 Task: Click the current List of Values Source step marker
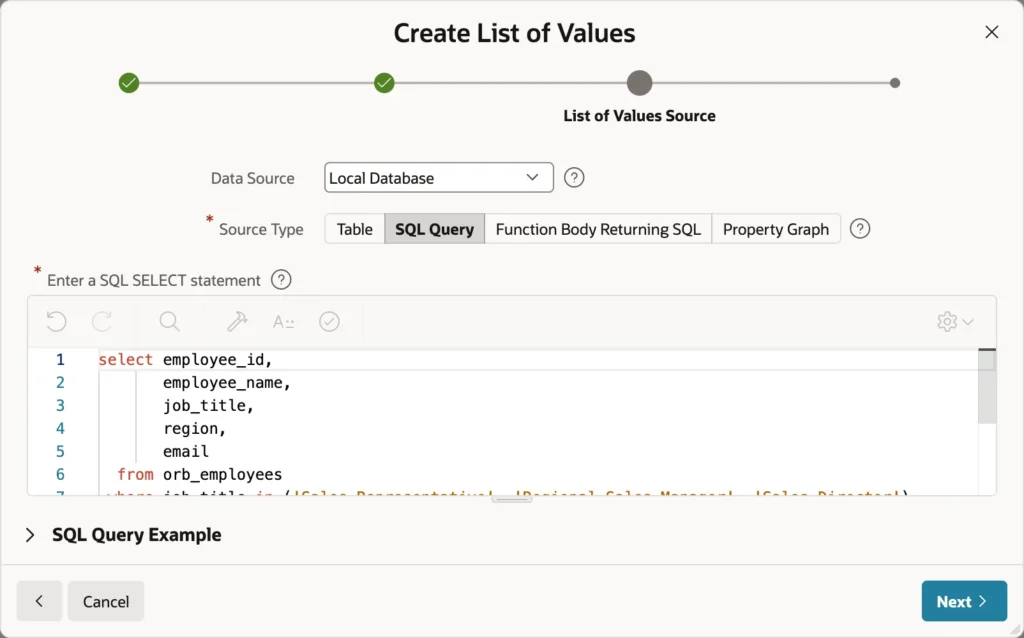[639, 83]
